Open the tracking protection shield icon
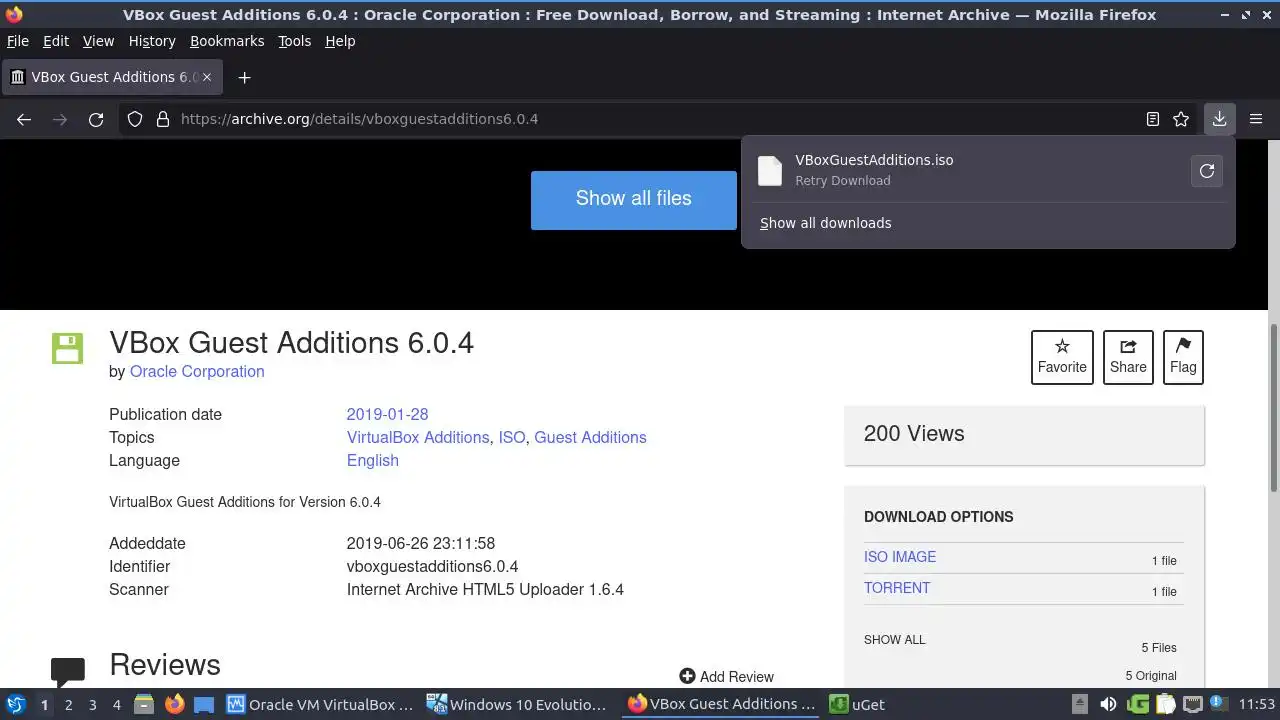This screenshot has width=1280, height=720. tap(135, 119)
